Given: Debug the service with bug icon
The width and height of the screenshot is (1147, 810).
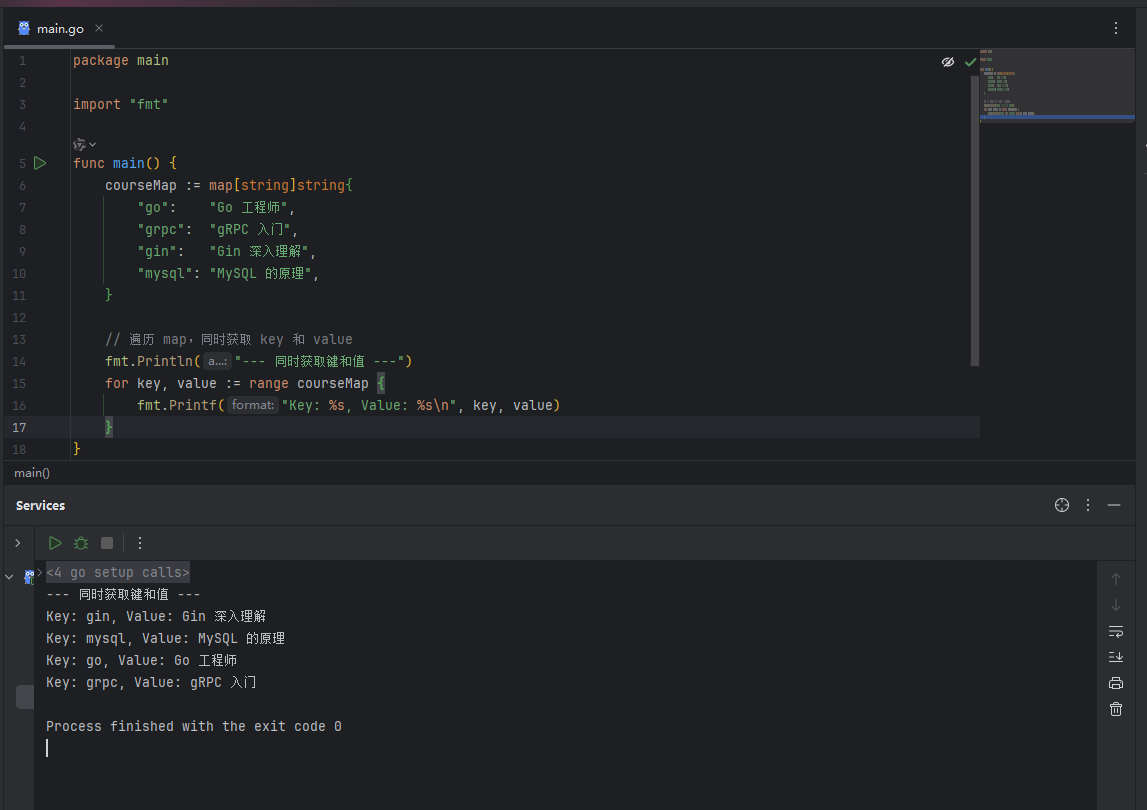Looking at the screenshot, I should [x=80, y=543].
